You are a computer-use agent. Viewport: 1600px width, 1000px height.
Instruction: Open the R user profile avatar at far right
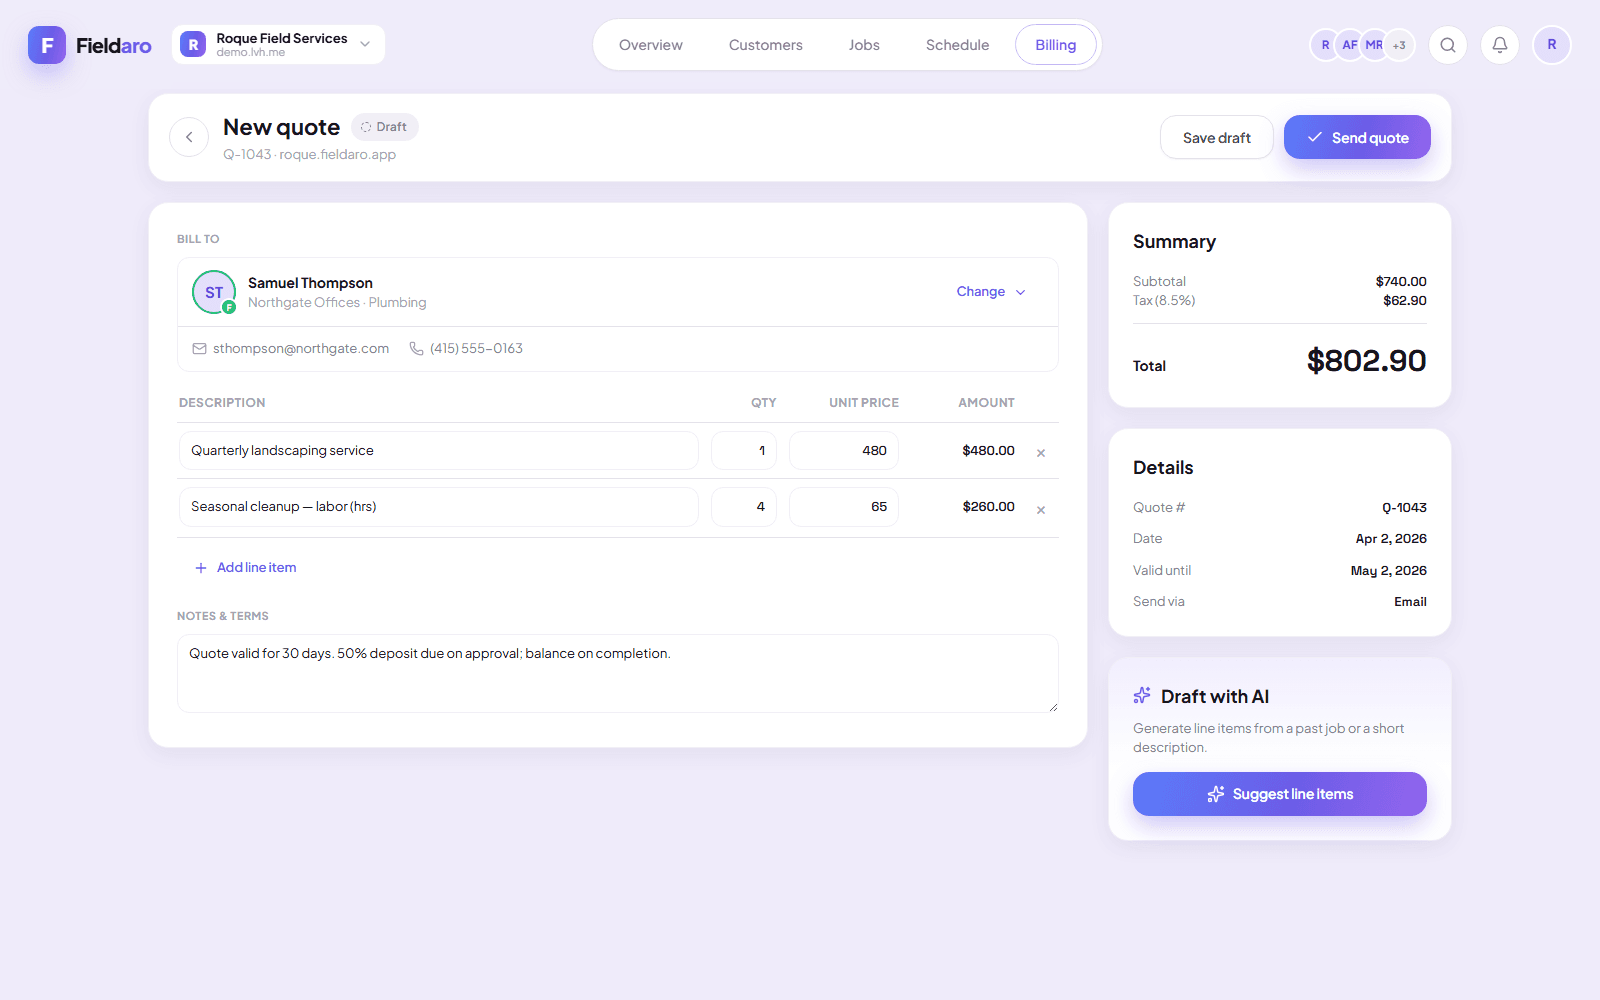tap(1552, 45)
